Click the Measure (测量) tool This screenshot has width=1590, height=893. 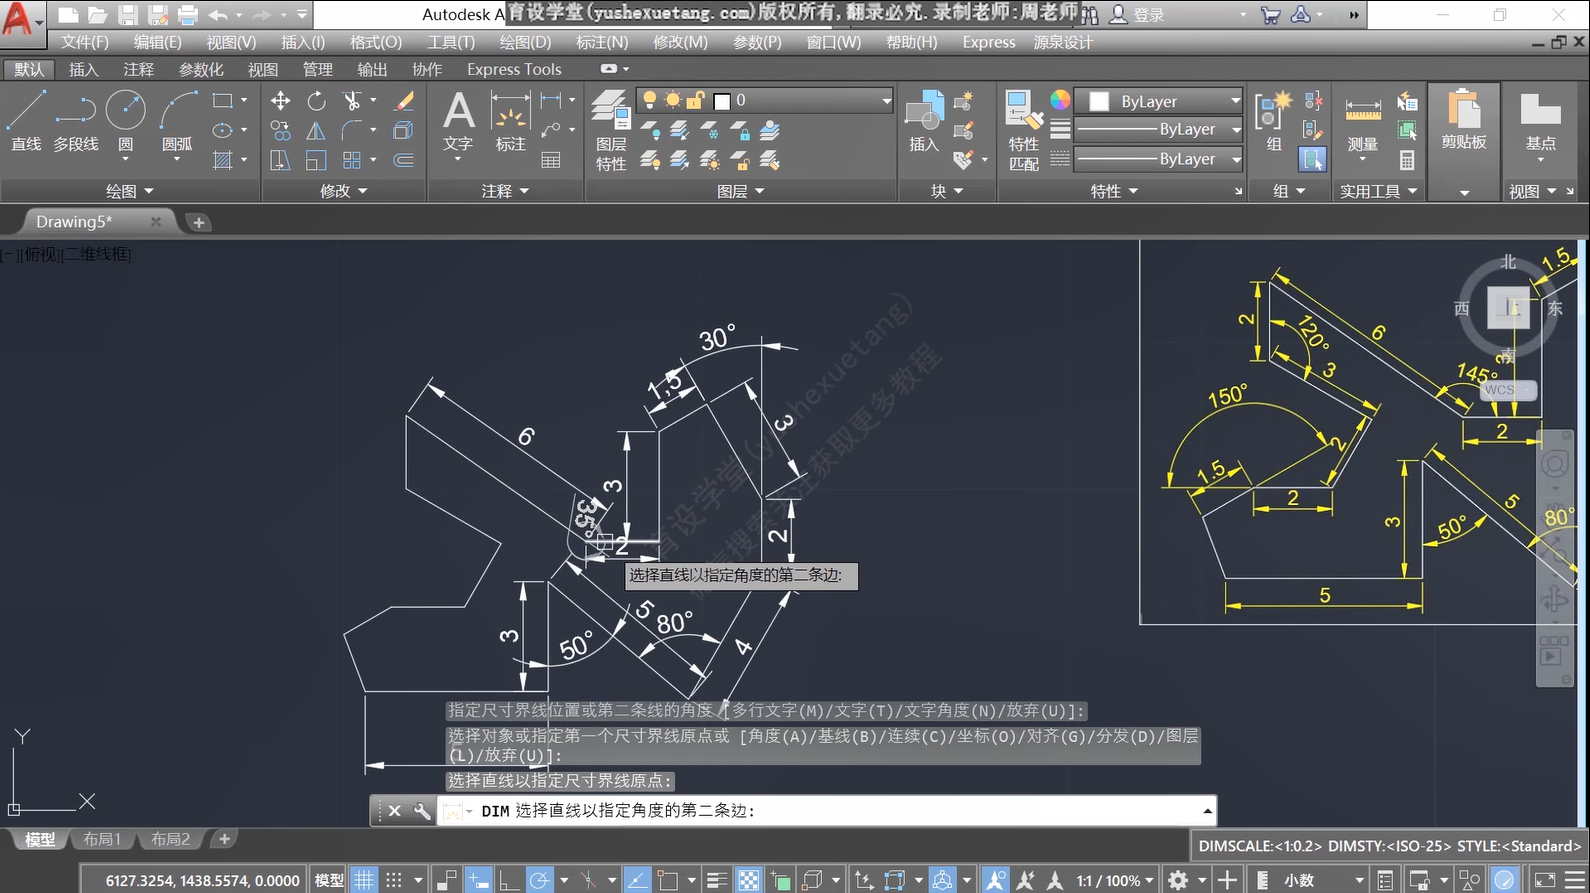(1362, 121)
